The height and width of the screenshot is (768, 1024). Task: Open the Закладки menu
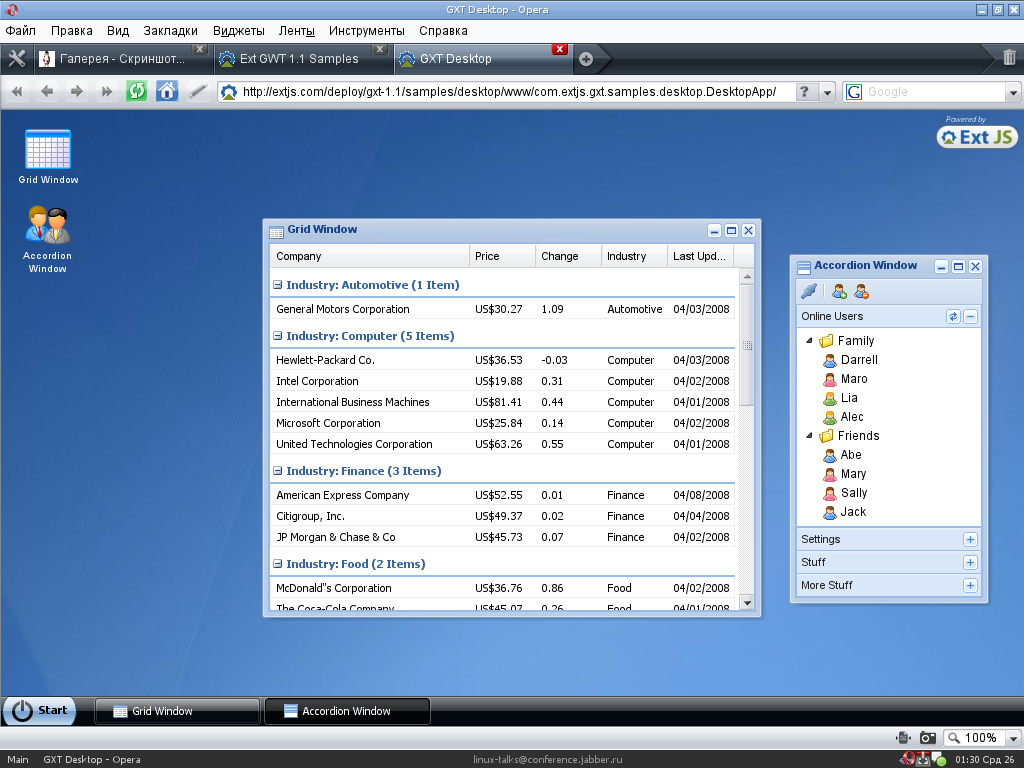[x=170, y=31]
